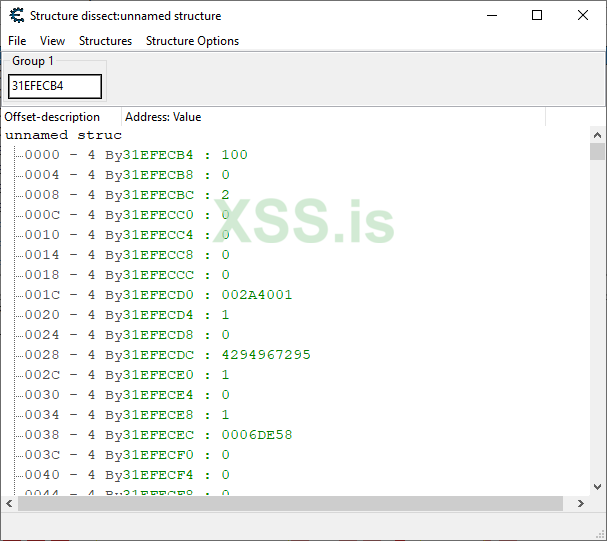Click the vertical scrollbar thumb
This screenshot has width=607, height=541.
click(597, 151)
